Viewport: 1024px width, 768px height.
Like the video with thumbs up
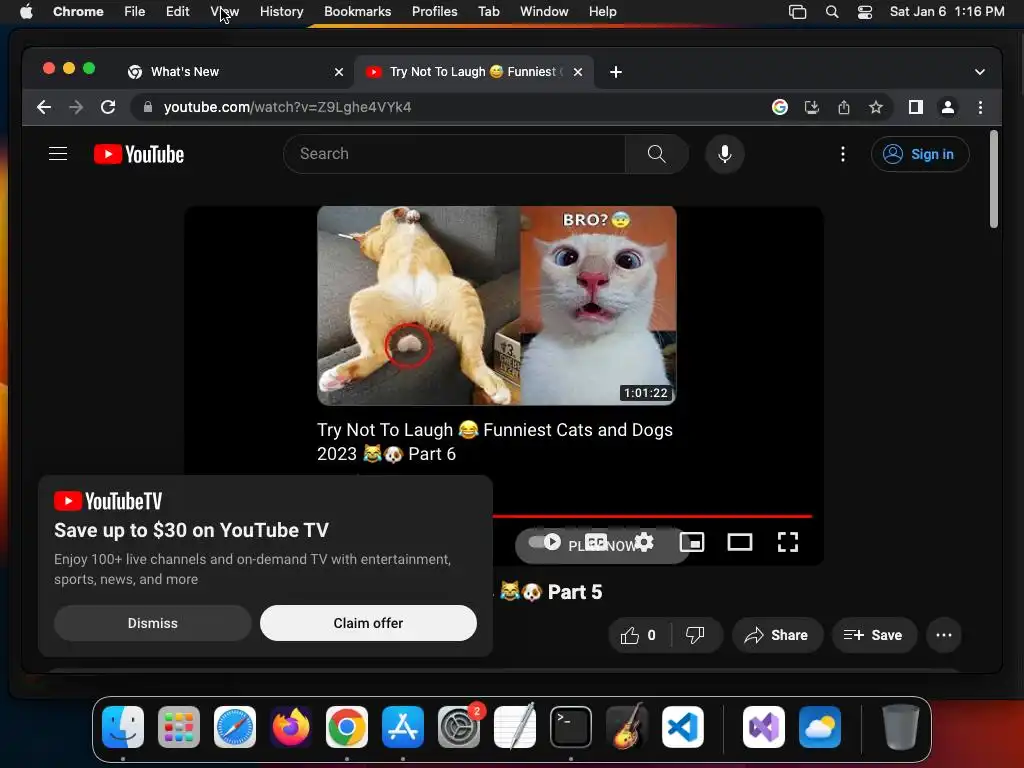[x=638, y=635]
